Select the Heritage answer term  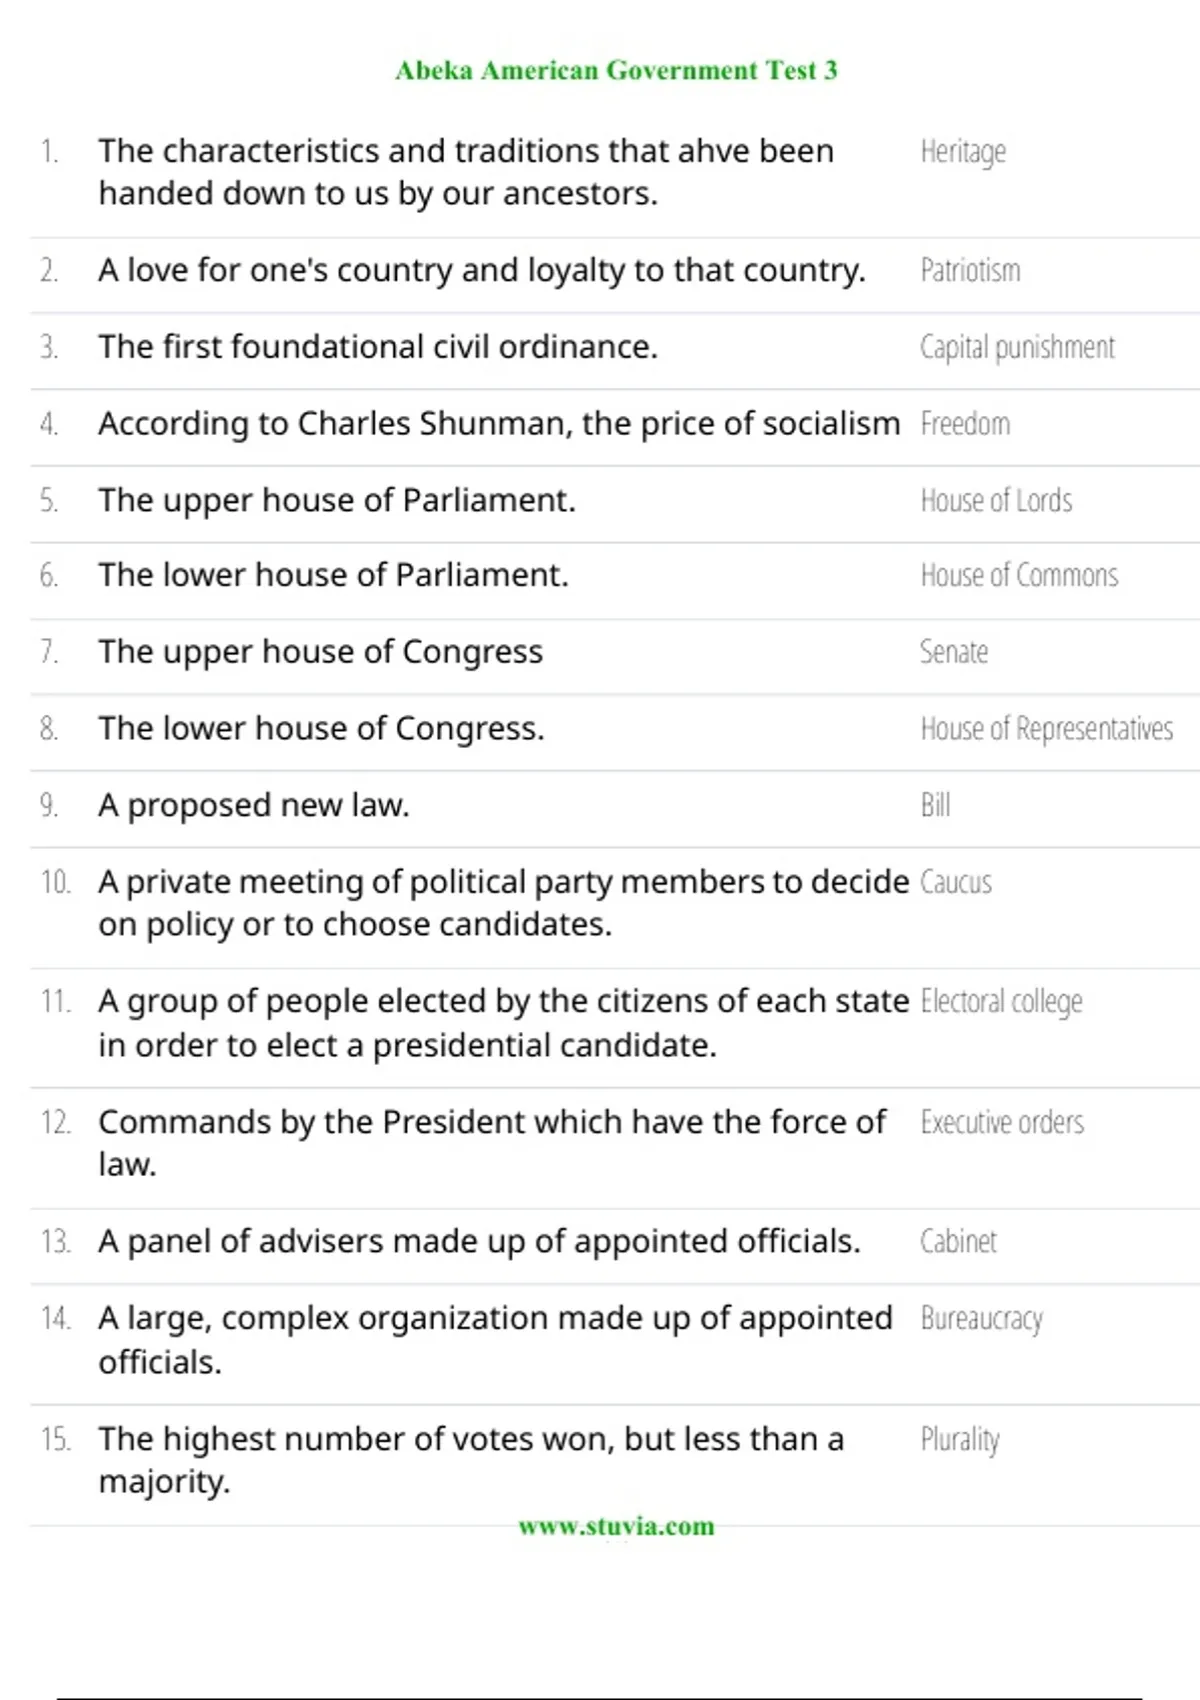click(x=963, y=152)
